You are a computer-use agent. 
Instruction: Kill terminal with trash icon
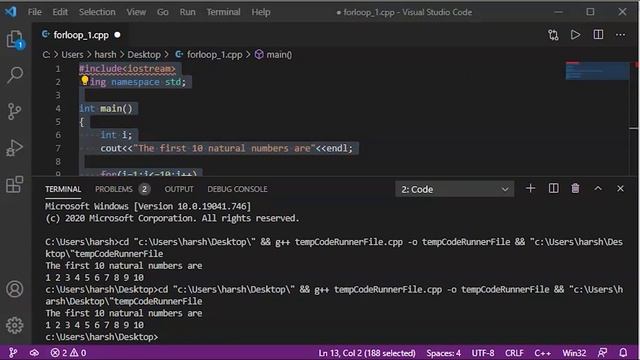click(576, 188)
